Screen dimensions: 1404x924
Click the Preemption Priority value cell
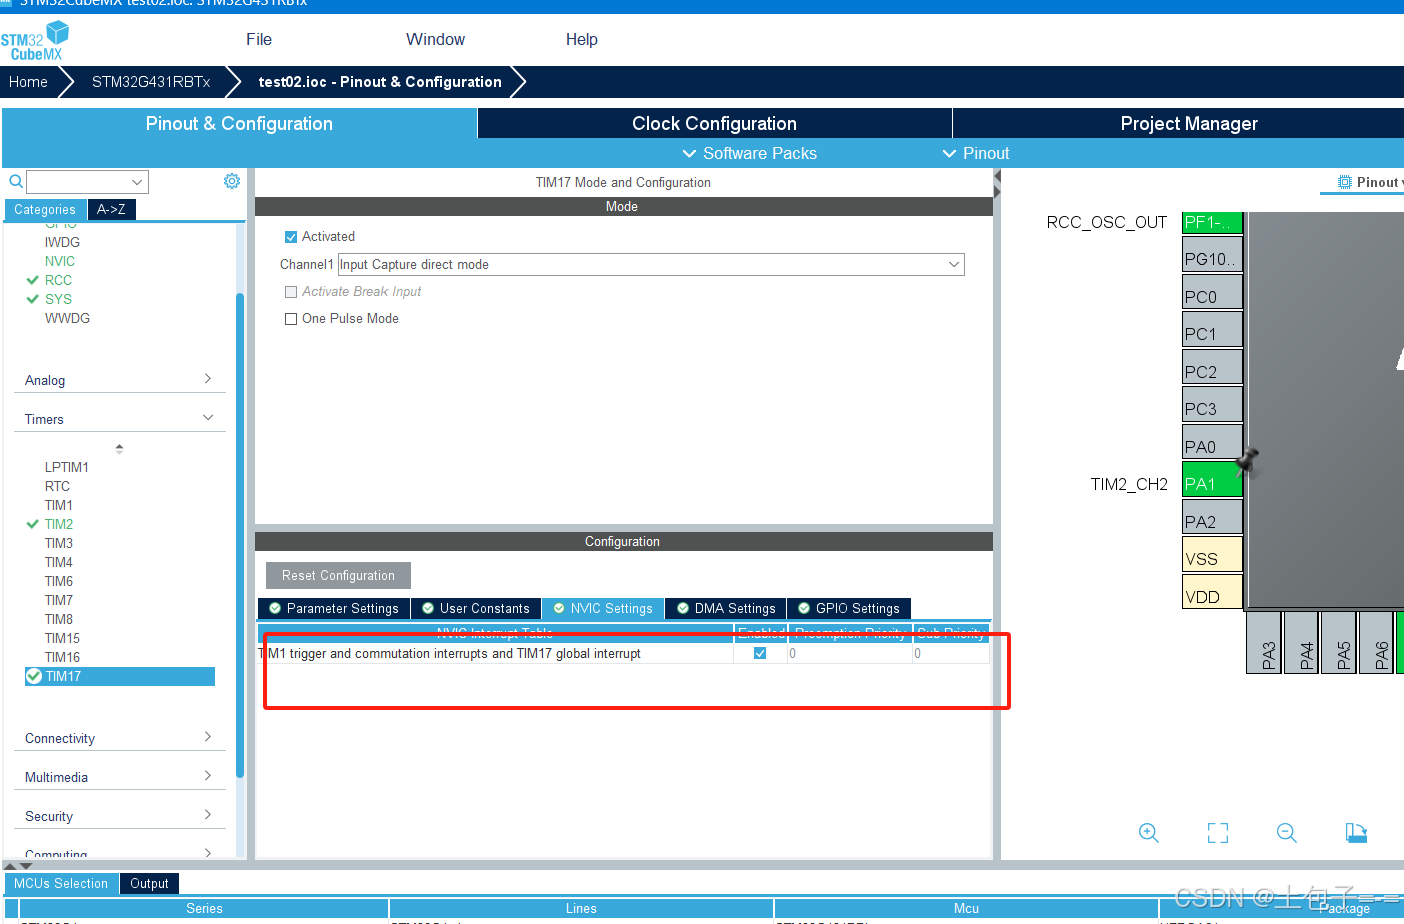[849, 653]
